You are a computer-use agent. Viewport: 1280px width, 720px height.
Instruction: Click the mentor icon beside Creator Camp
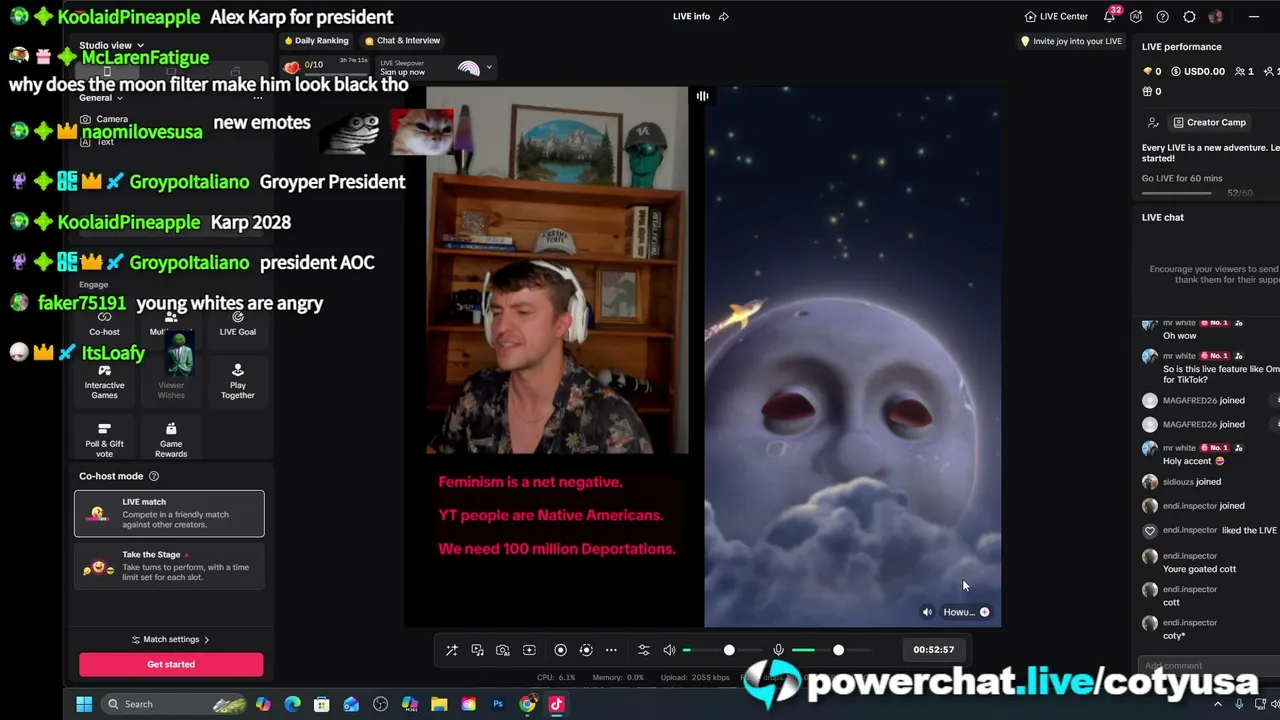[x=1153, y=122]
